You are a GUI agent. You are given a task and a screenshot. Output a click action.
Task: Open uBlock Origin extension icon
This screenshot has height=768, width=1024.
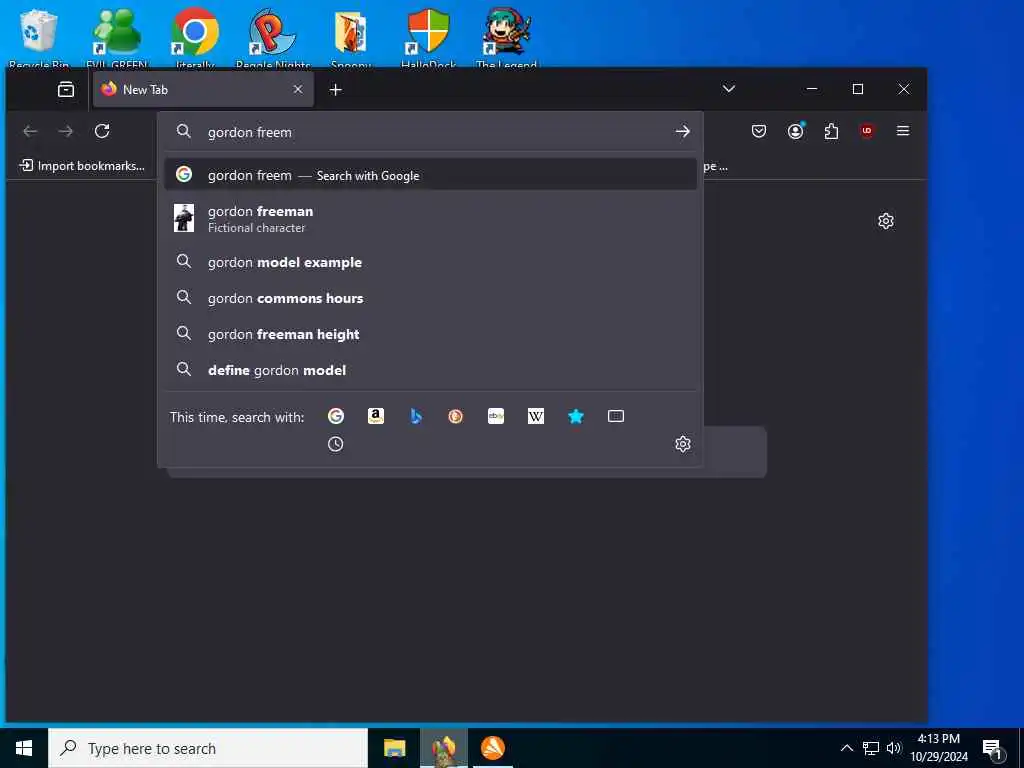(x=867, y=131)
